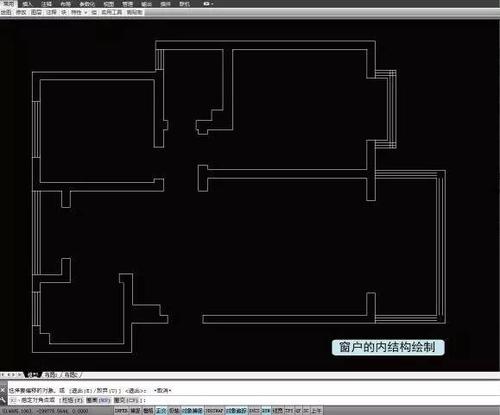Image resolution: width=500 pixels, height=415 pixels.
Task: Expand the 块 (Block) panel title
Action: click(64, 12)
